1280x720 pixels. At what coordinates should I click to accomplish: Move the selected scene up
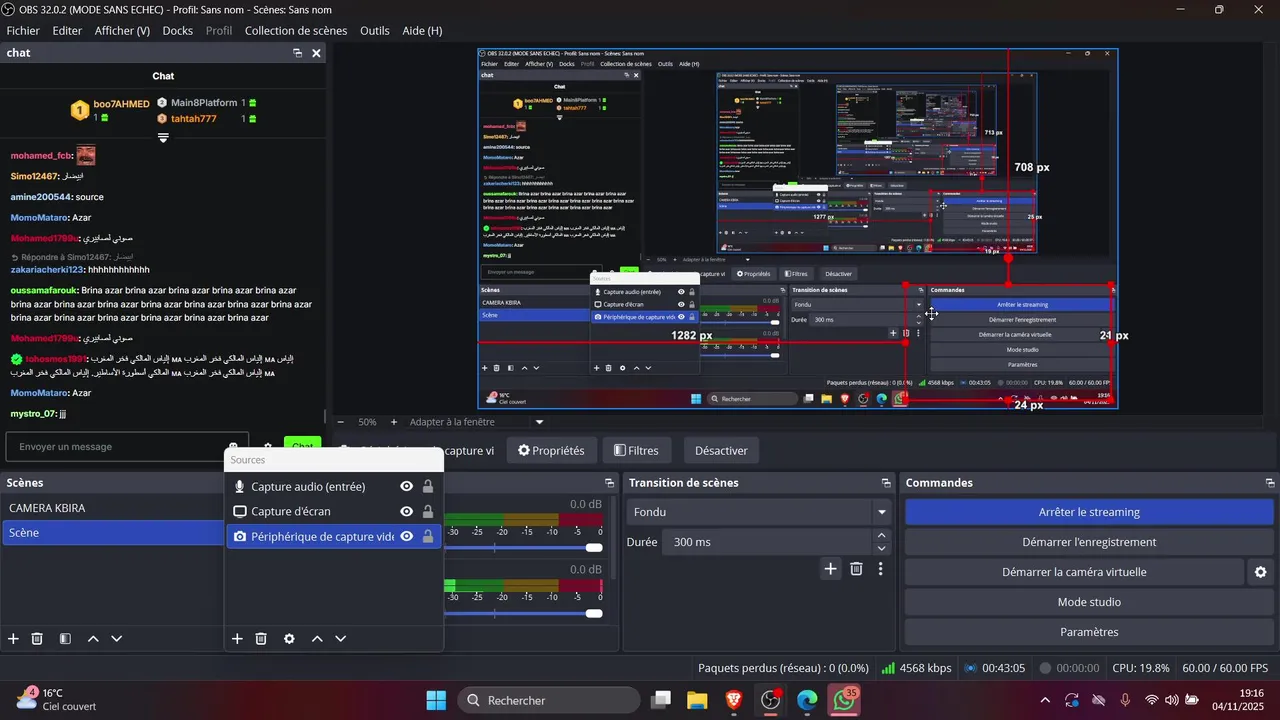93,639
